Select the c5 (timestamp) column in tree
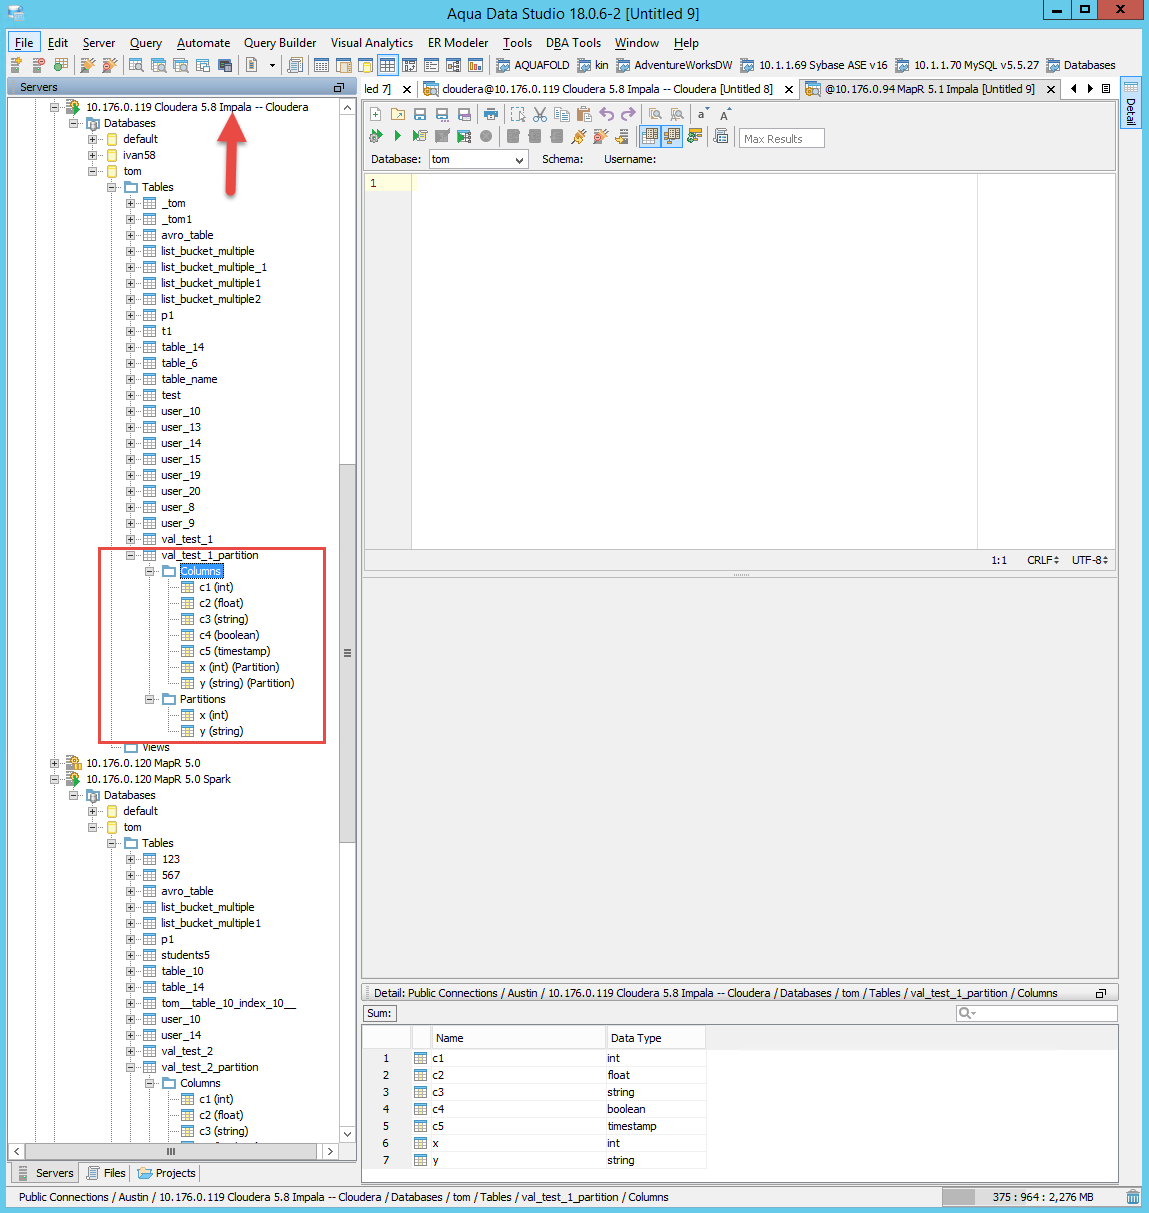Viewport: 1149px width, 1213px height. click(234, 651)
